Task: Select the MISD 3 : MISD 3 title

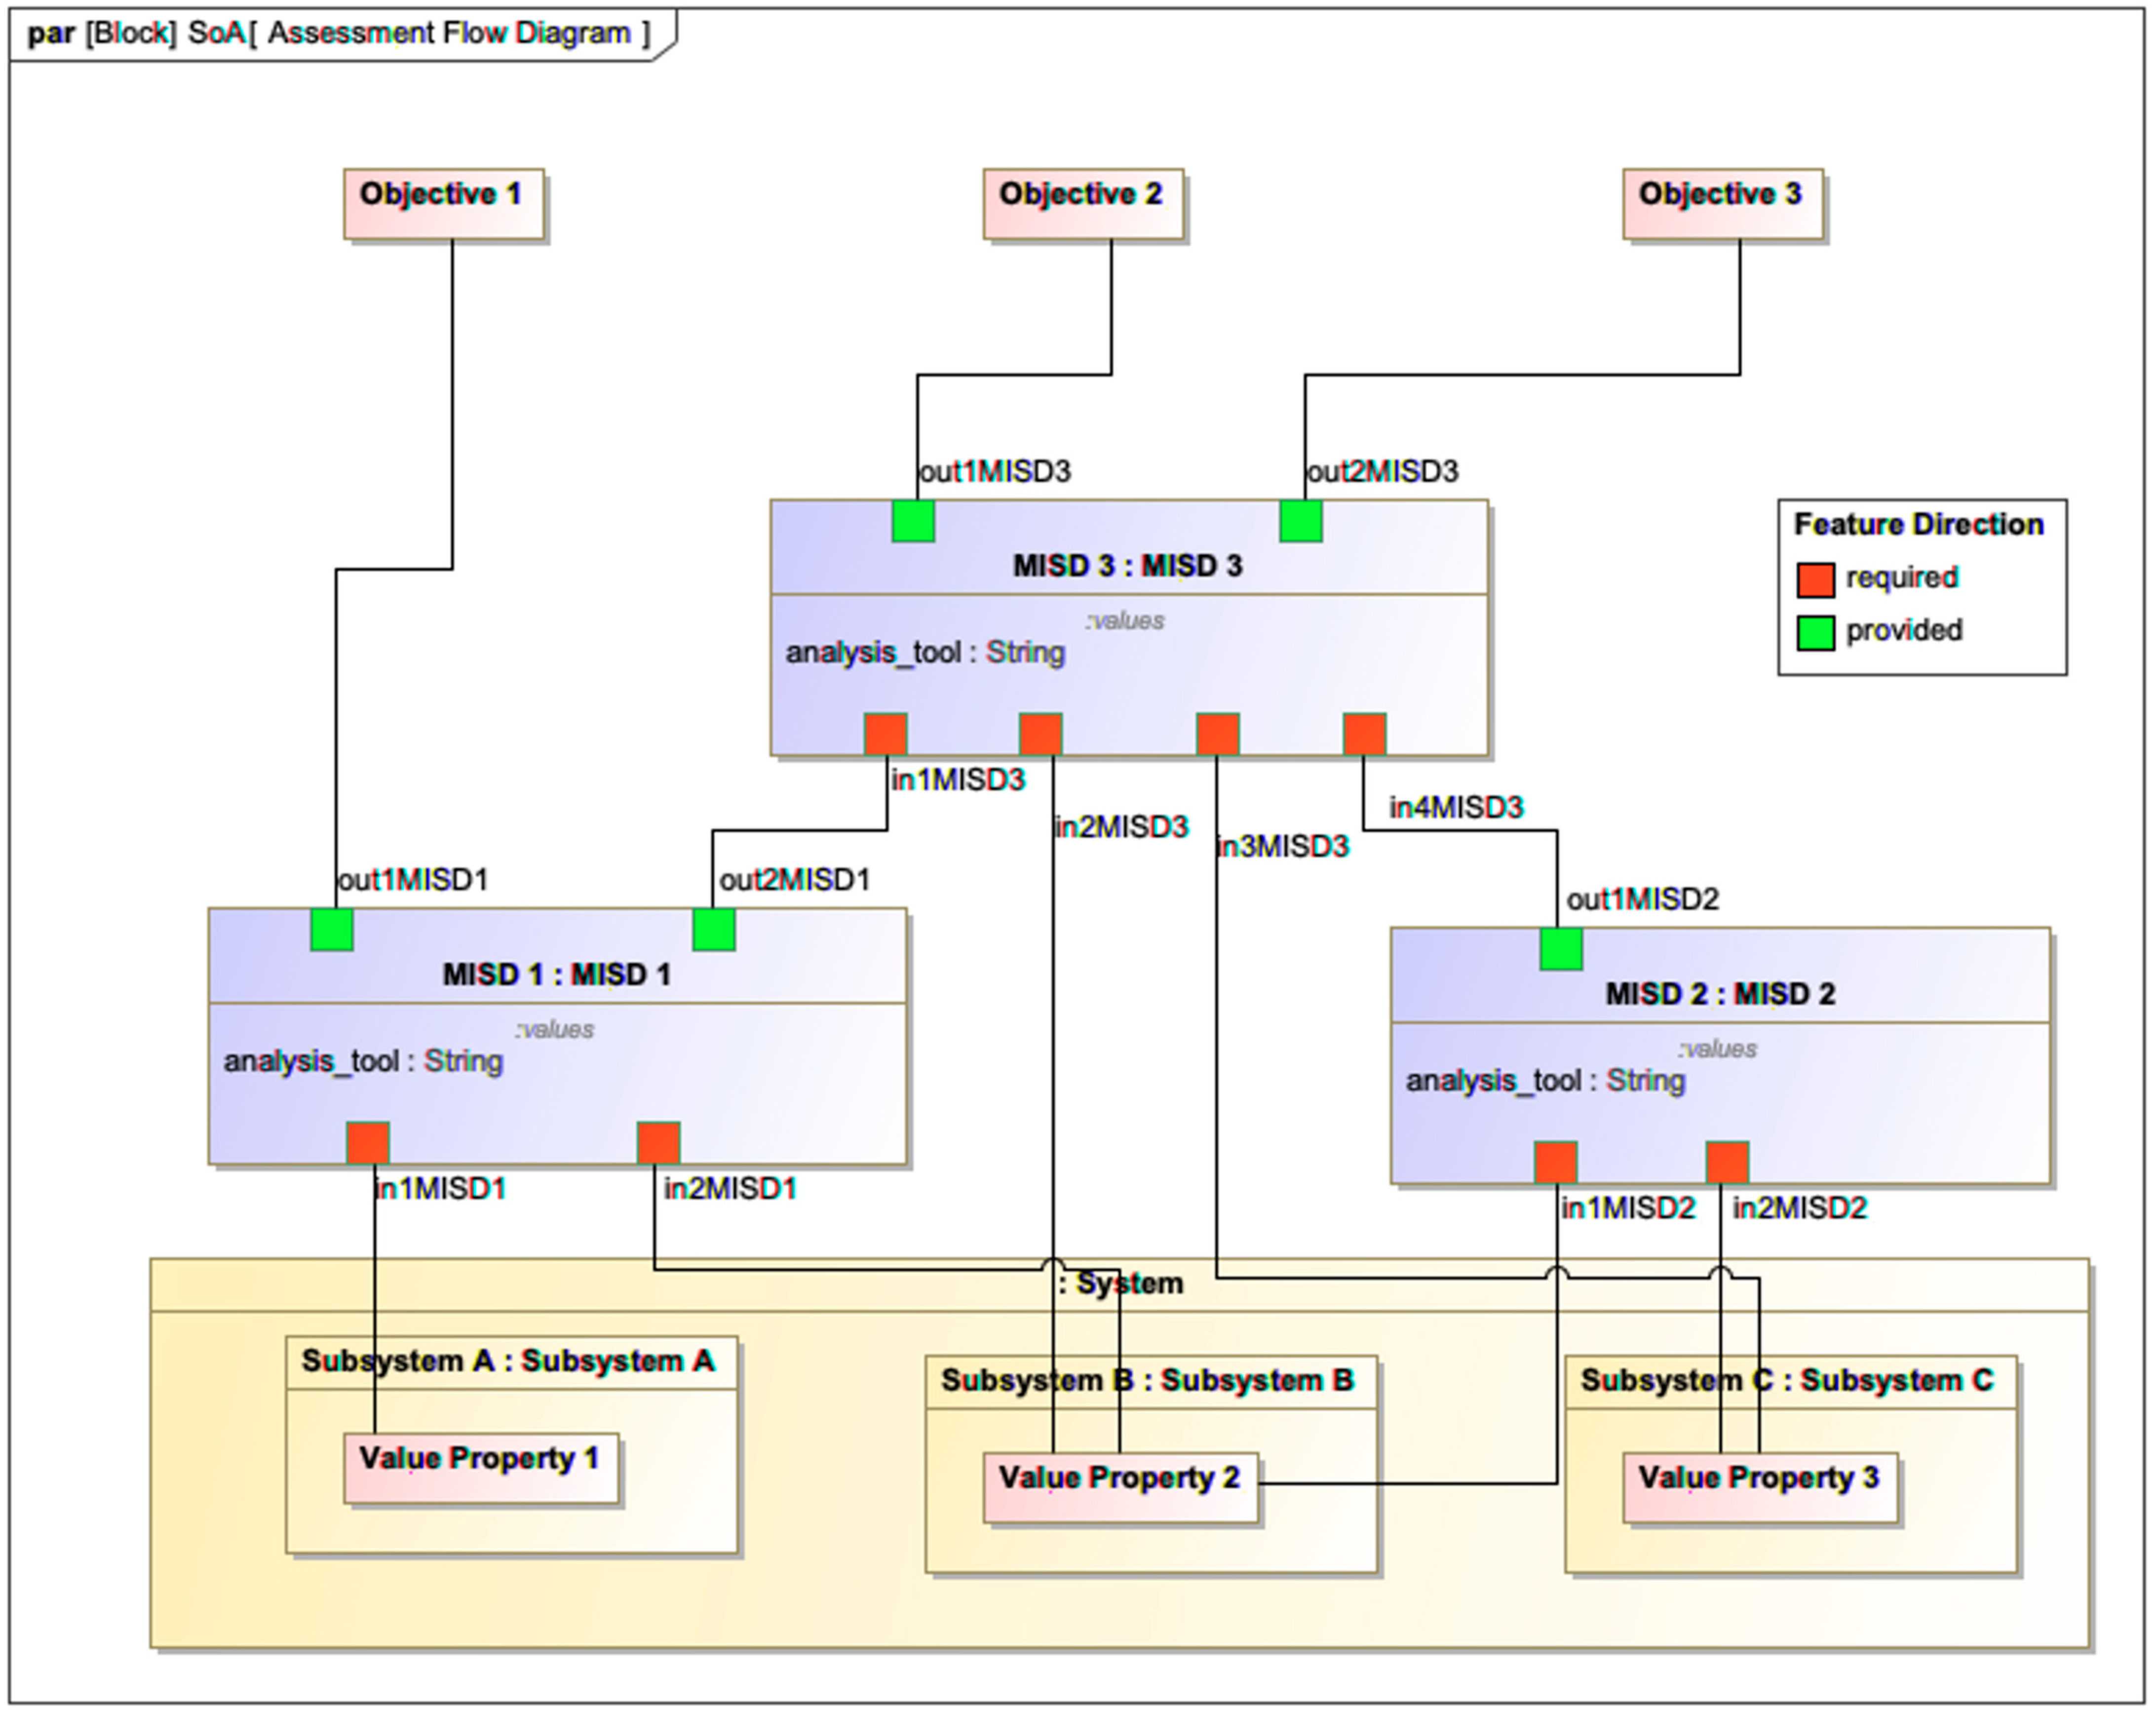Action: point(1127,566)
